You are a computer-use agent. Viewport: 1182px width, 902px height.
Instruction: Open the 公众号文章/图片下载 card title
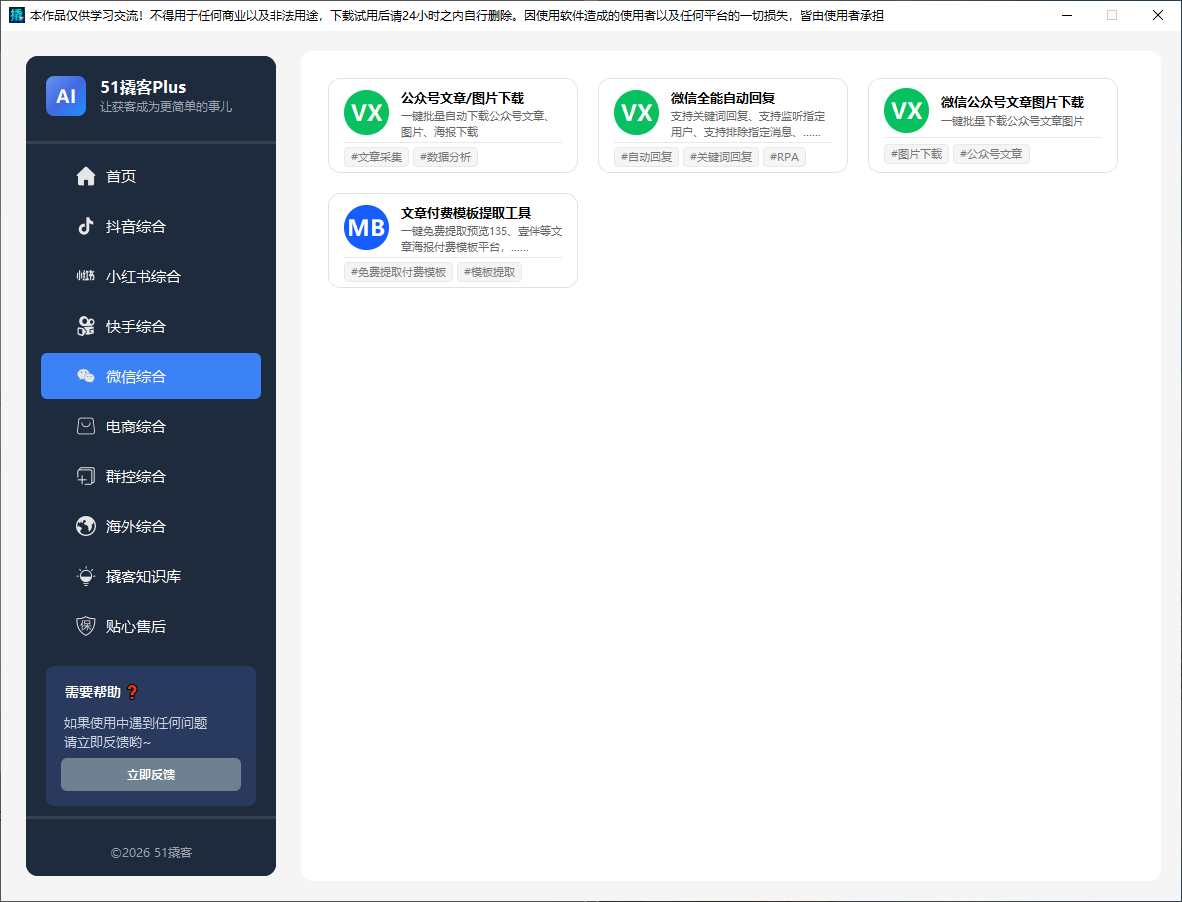click(x=462, y=98)
